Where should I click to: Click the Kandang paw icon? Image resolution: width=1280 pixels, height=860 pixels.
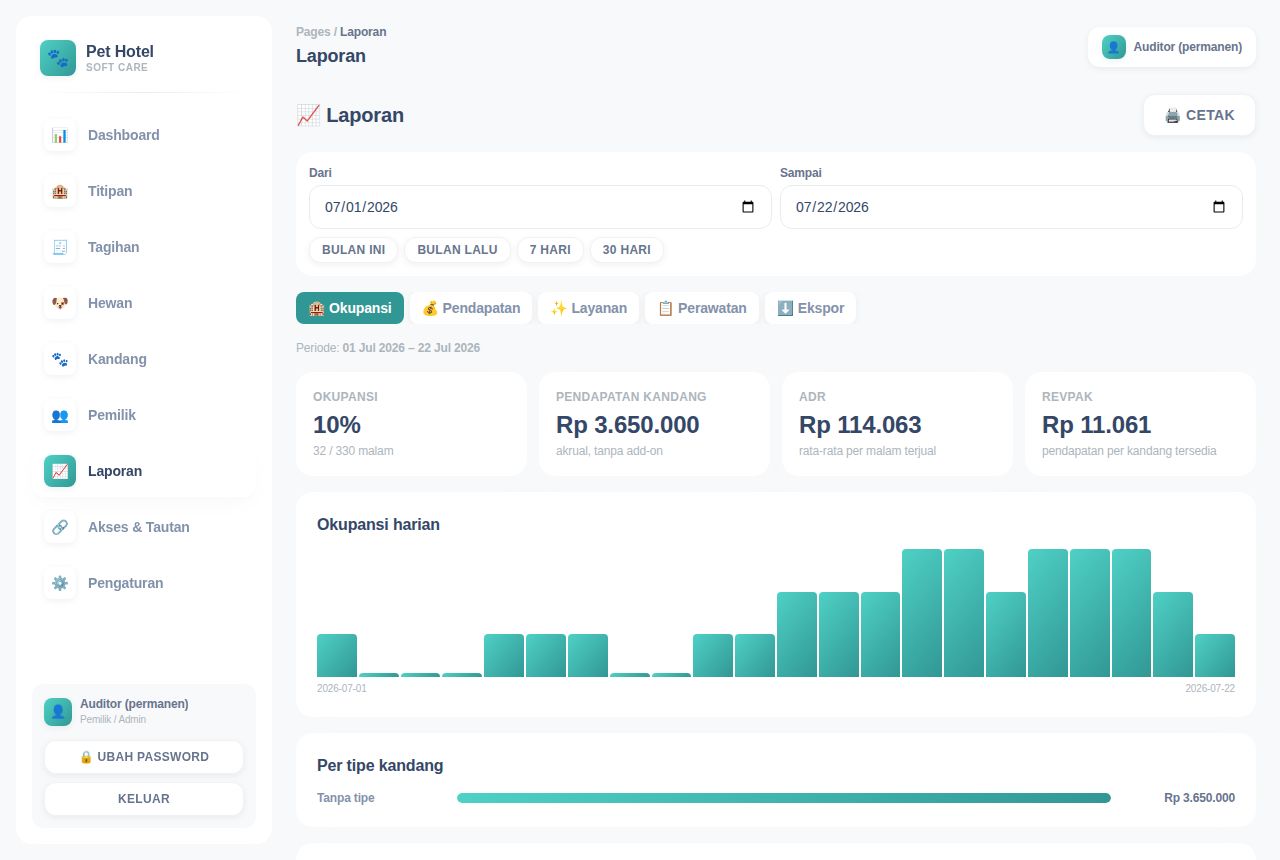click(x=60, y=359)
